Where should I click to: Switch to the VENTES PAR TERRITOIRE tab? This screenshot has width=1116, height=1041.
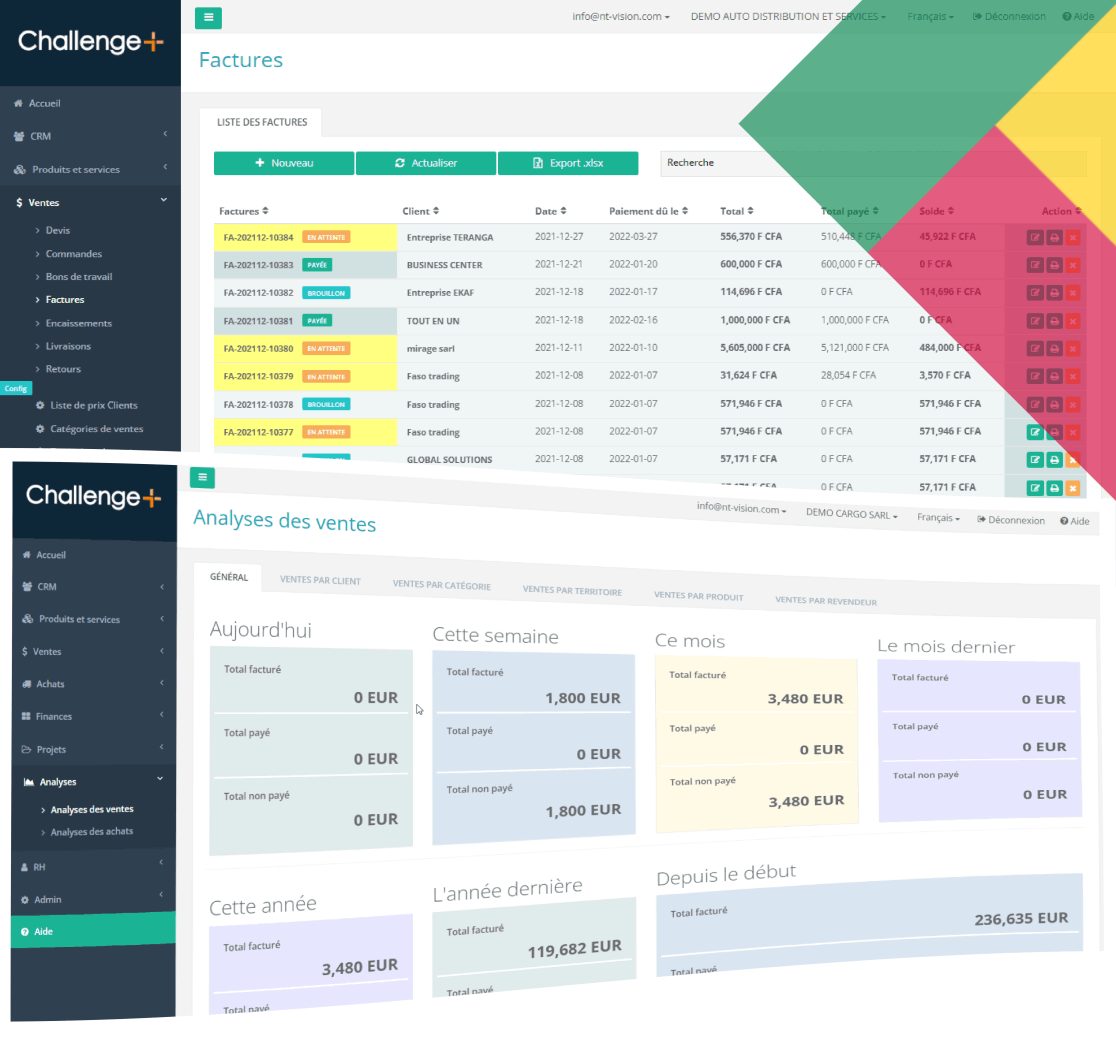click(x=572, y=591)
